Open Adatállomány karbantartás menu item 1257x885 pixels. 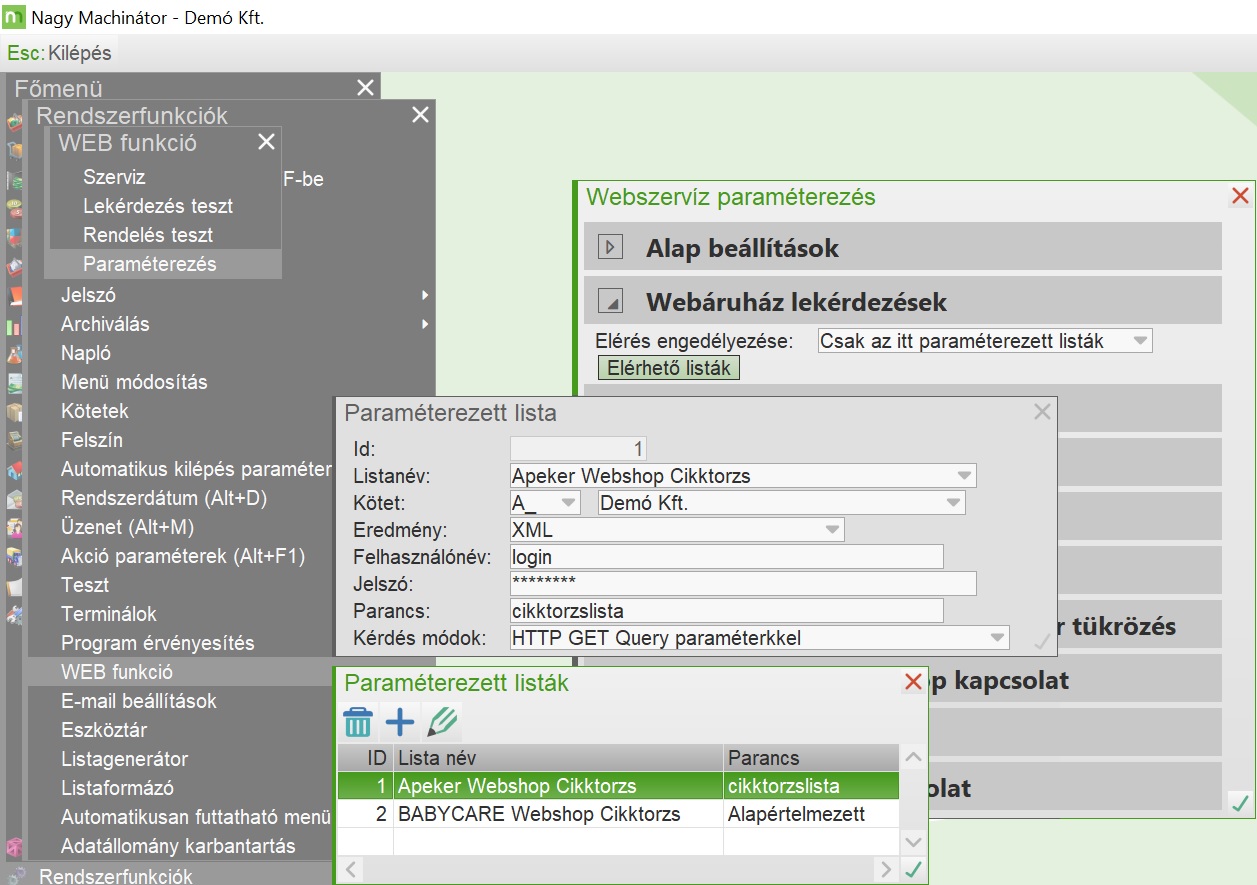click(x=178, y=846)
